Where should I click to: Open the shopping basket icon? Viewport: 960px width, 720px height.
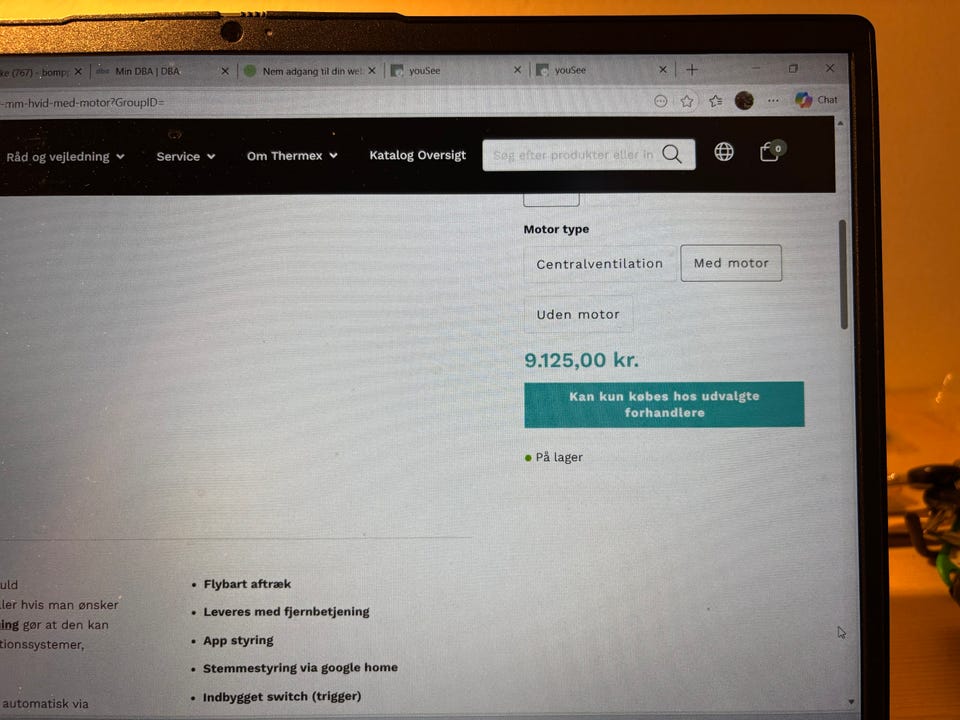[772, 151]
